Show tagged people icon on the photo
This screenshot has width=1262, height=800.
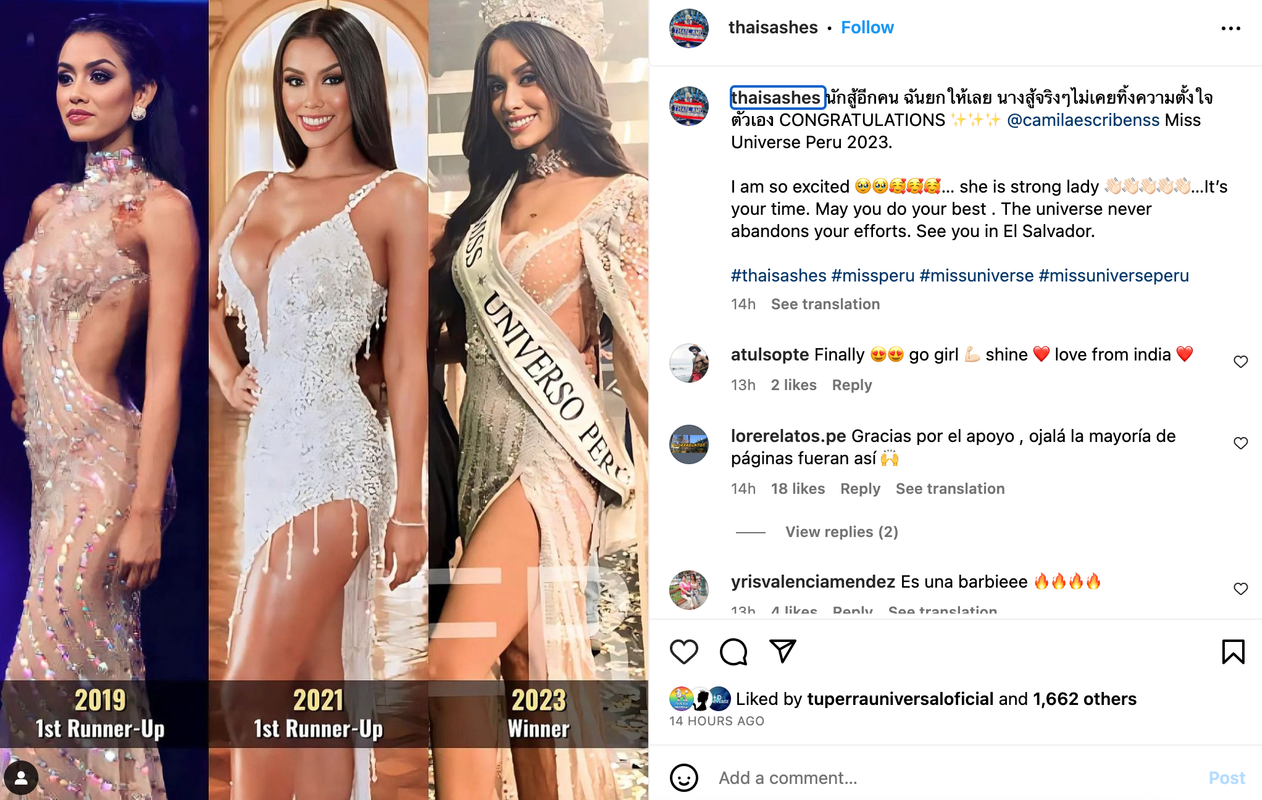22,777
